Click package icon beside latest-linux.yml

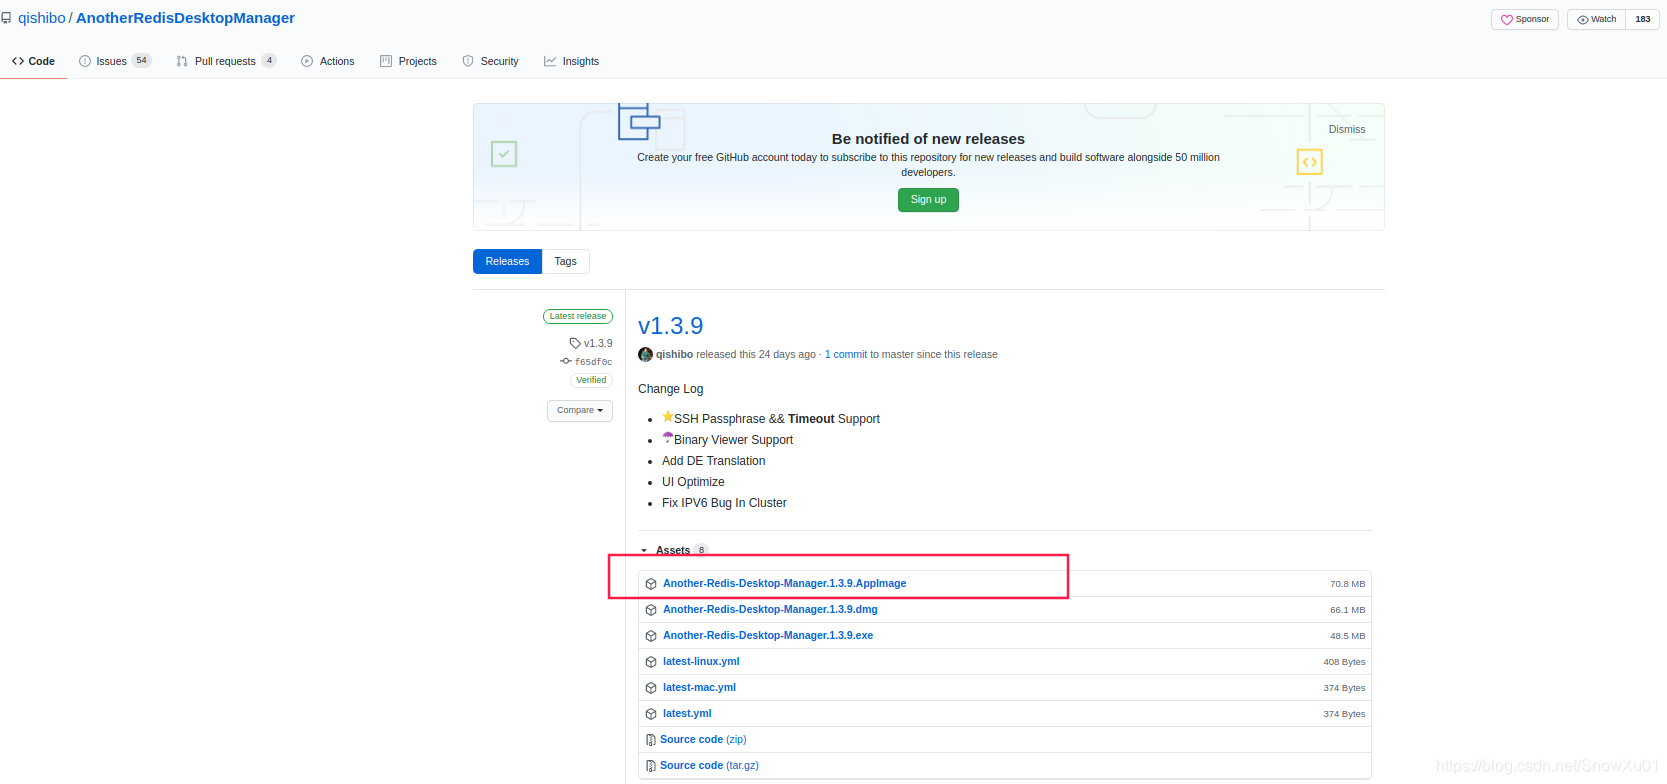651,662
